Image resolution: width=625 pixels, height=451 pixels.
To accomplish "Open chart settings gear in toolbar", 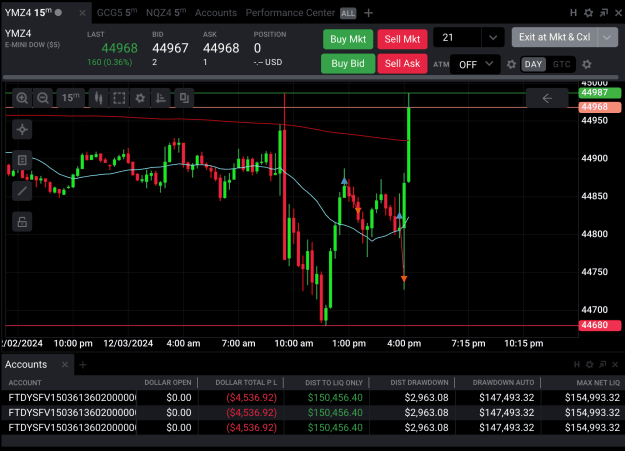I will pyautogui.click(x=140, y=98).
